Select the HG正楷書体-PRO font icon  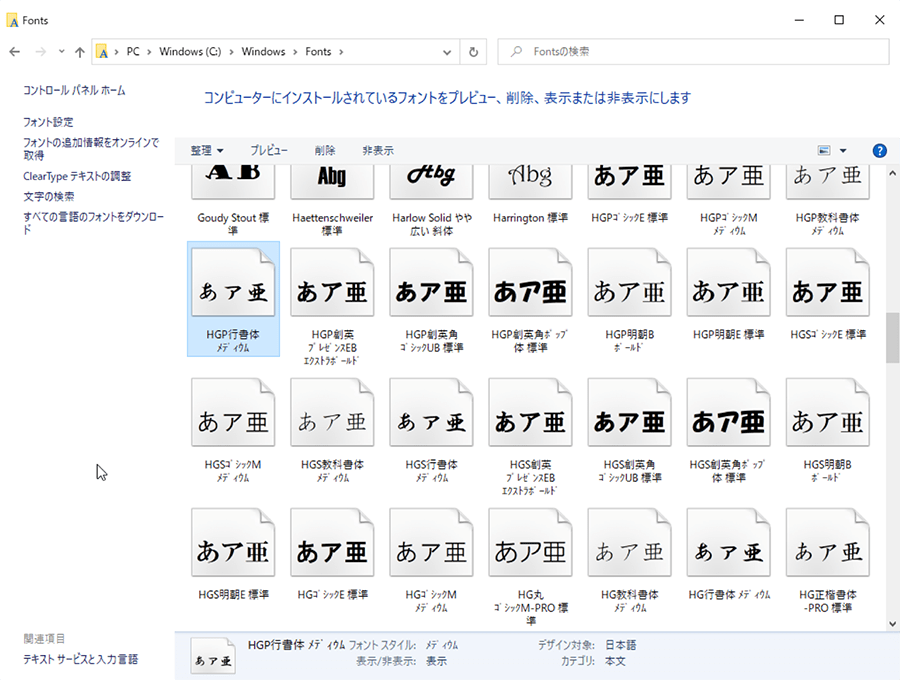(828, 550)
